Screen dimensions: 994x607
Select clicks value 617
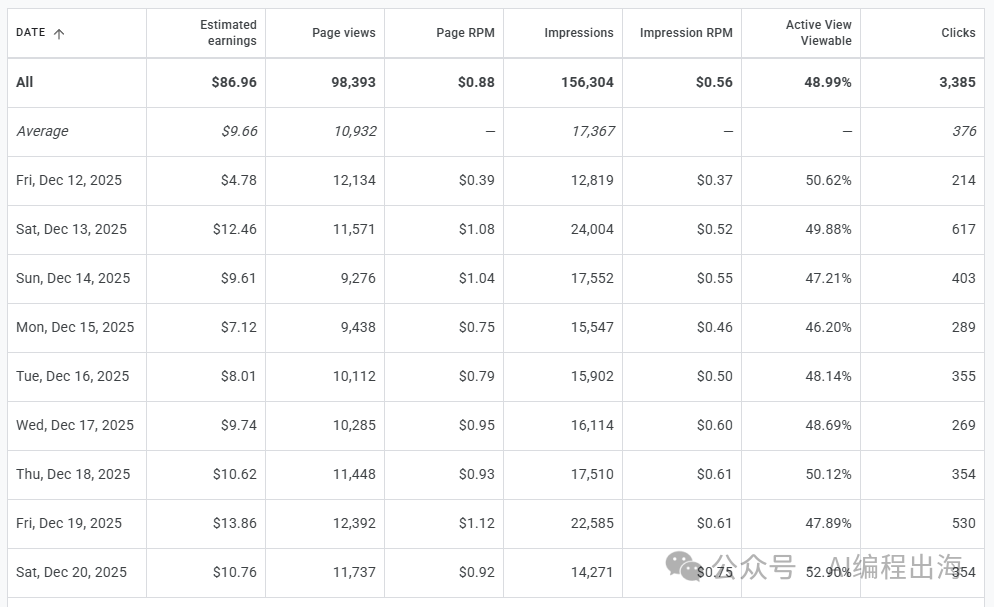tap(964, 229)
